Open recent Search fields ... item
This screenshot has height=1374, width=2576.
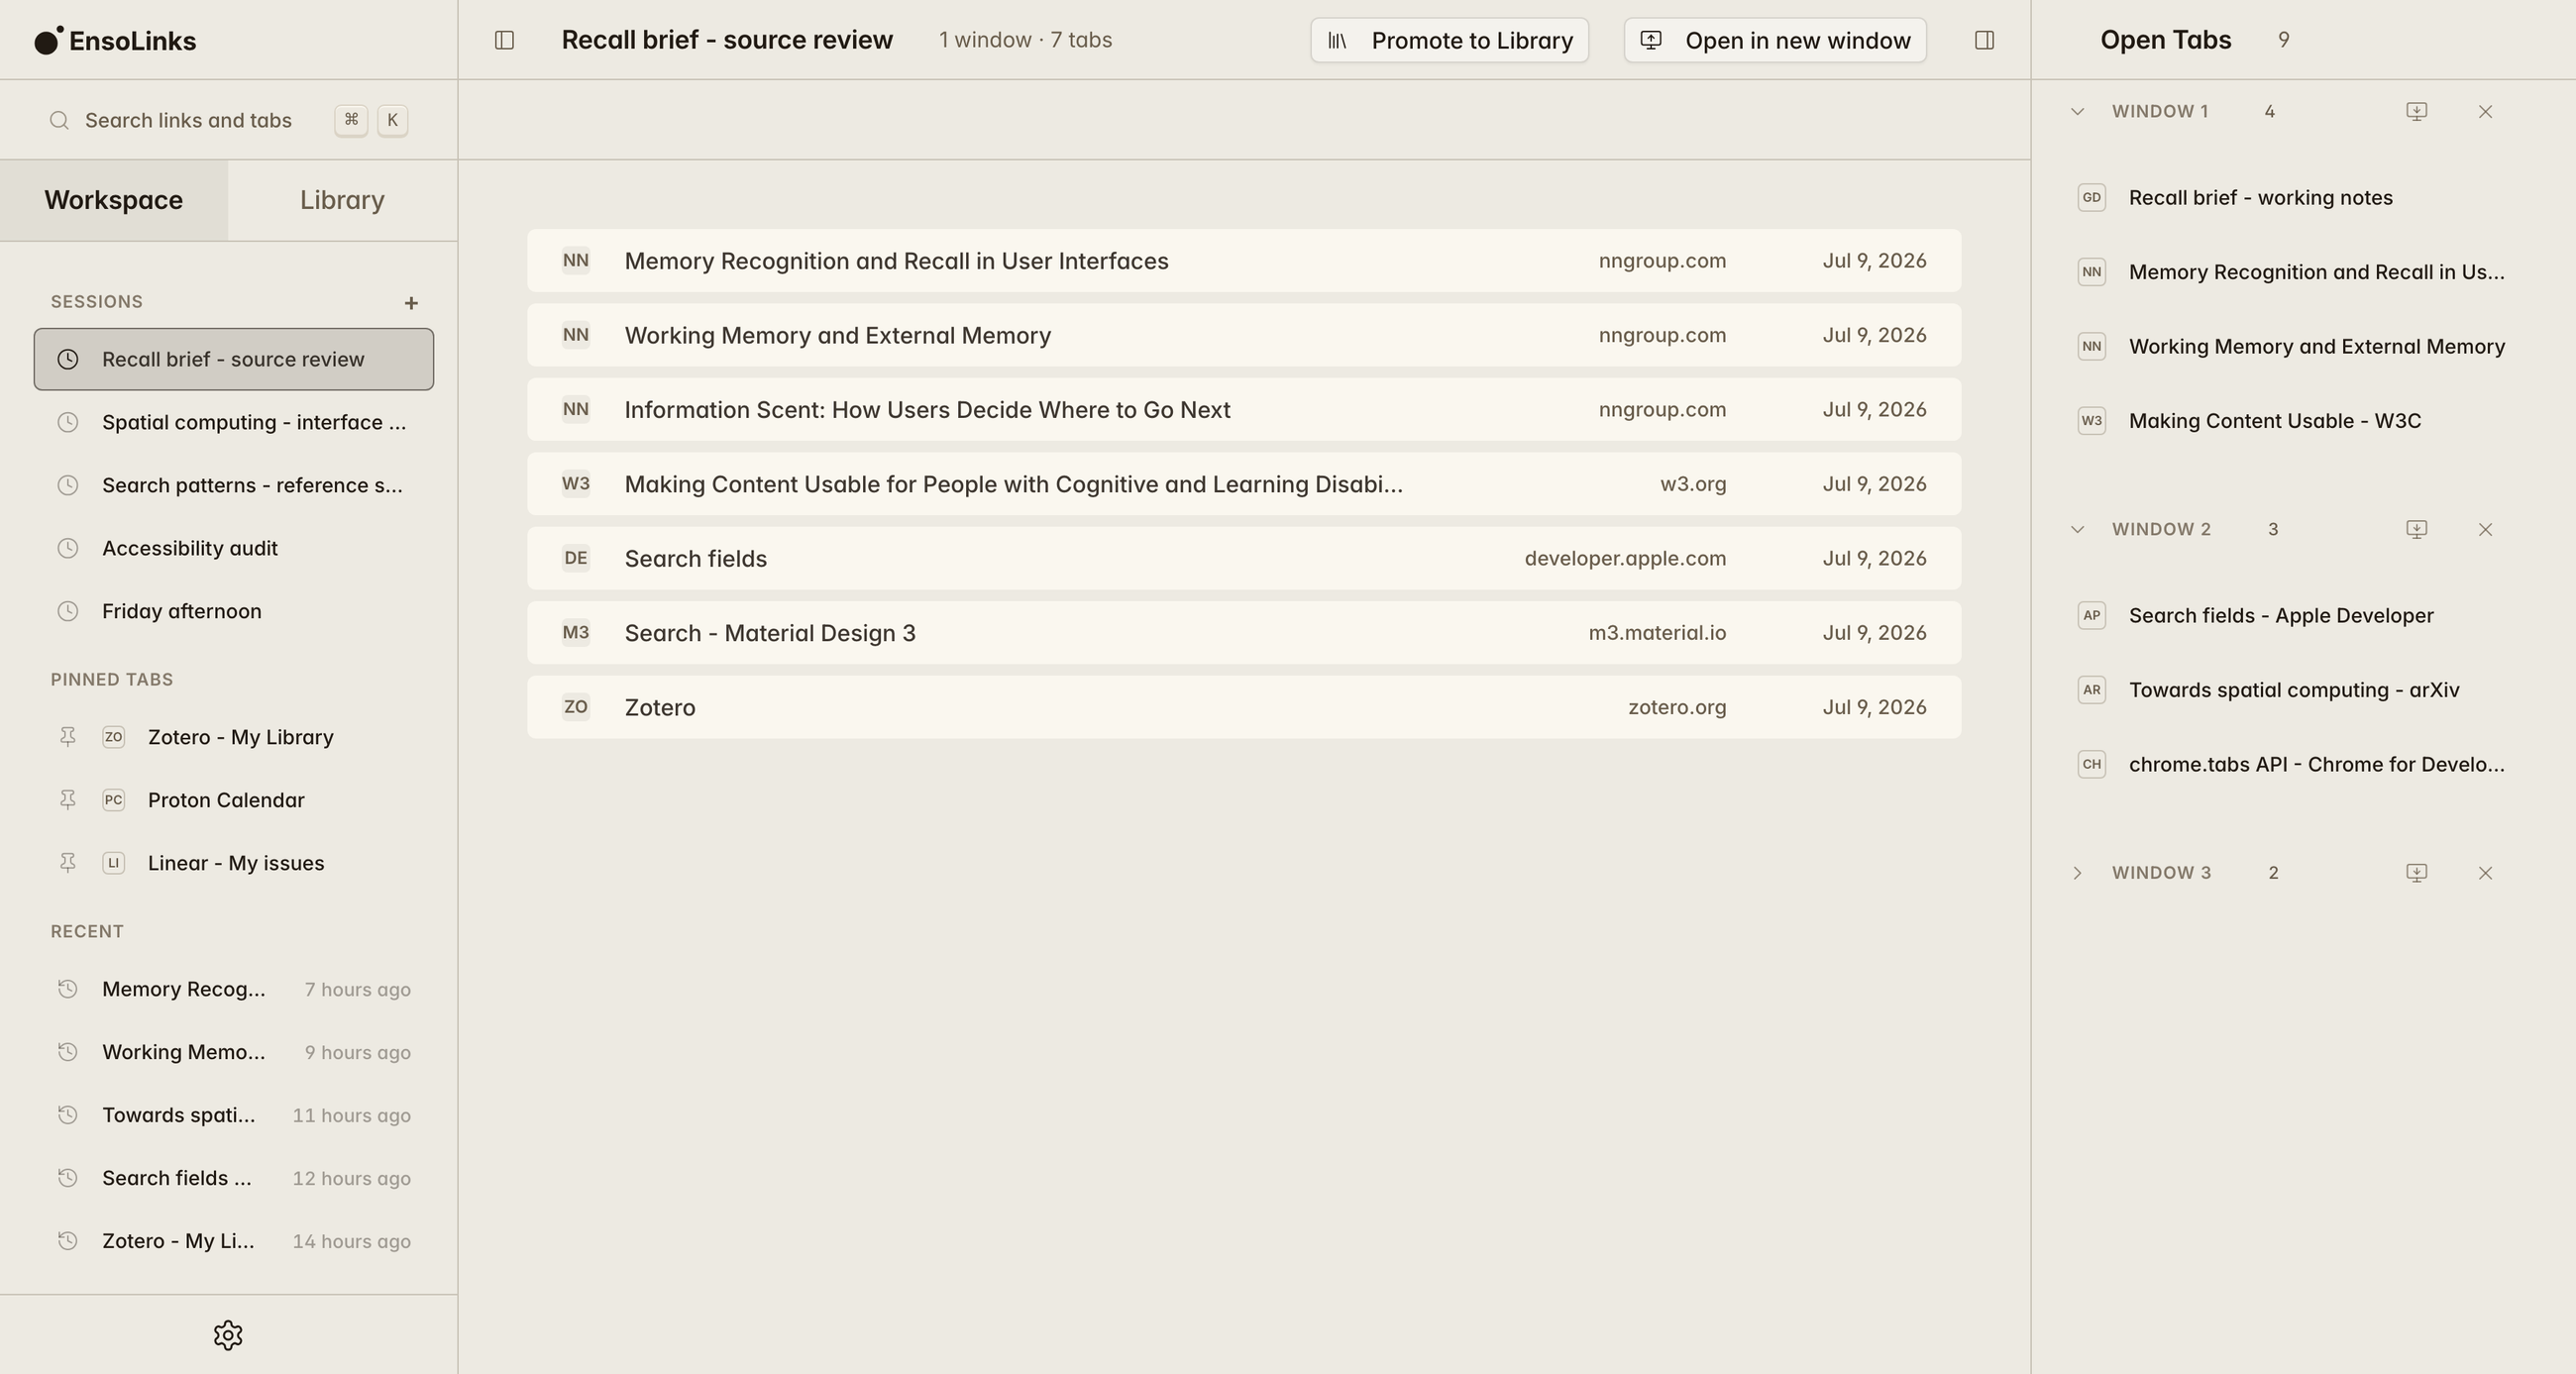point(234,1178)
